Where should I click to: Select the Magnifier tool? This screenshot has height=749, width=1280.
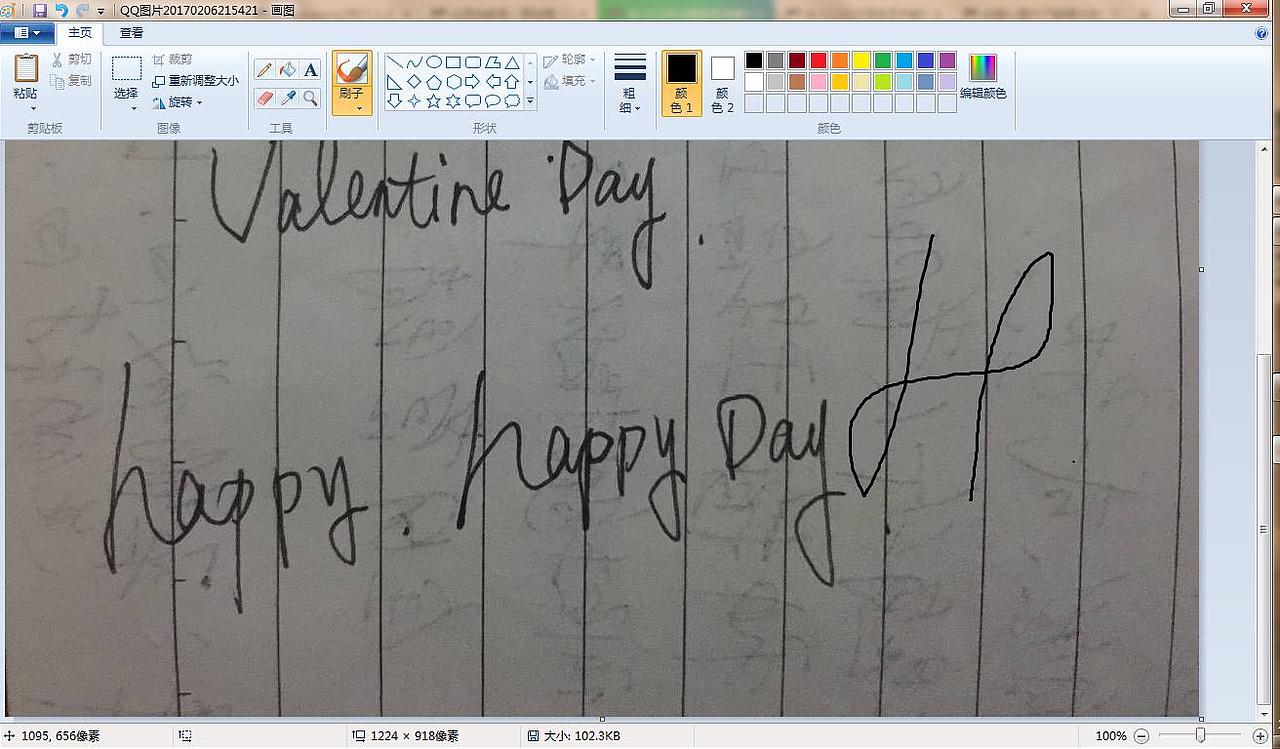(x=311, y=99)
